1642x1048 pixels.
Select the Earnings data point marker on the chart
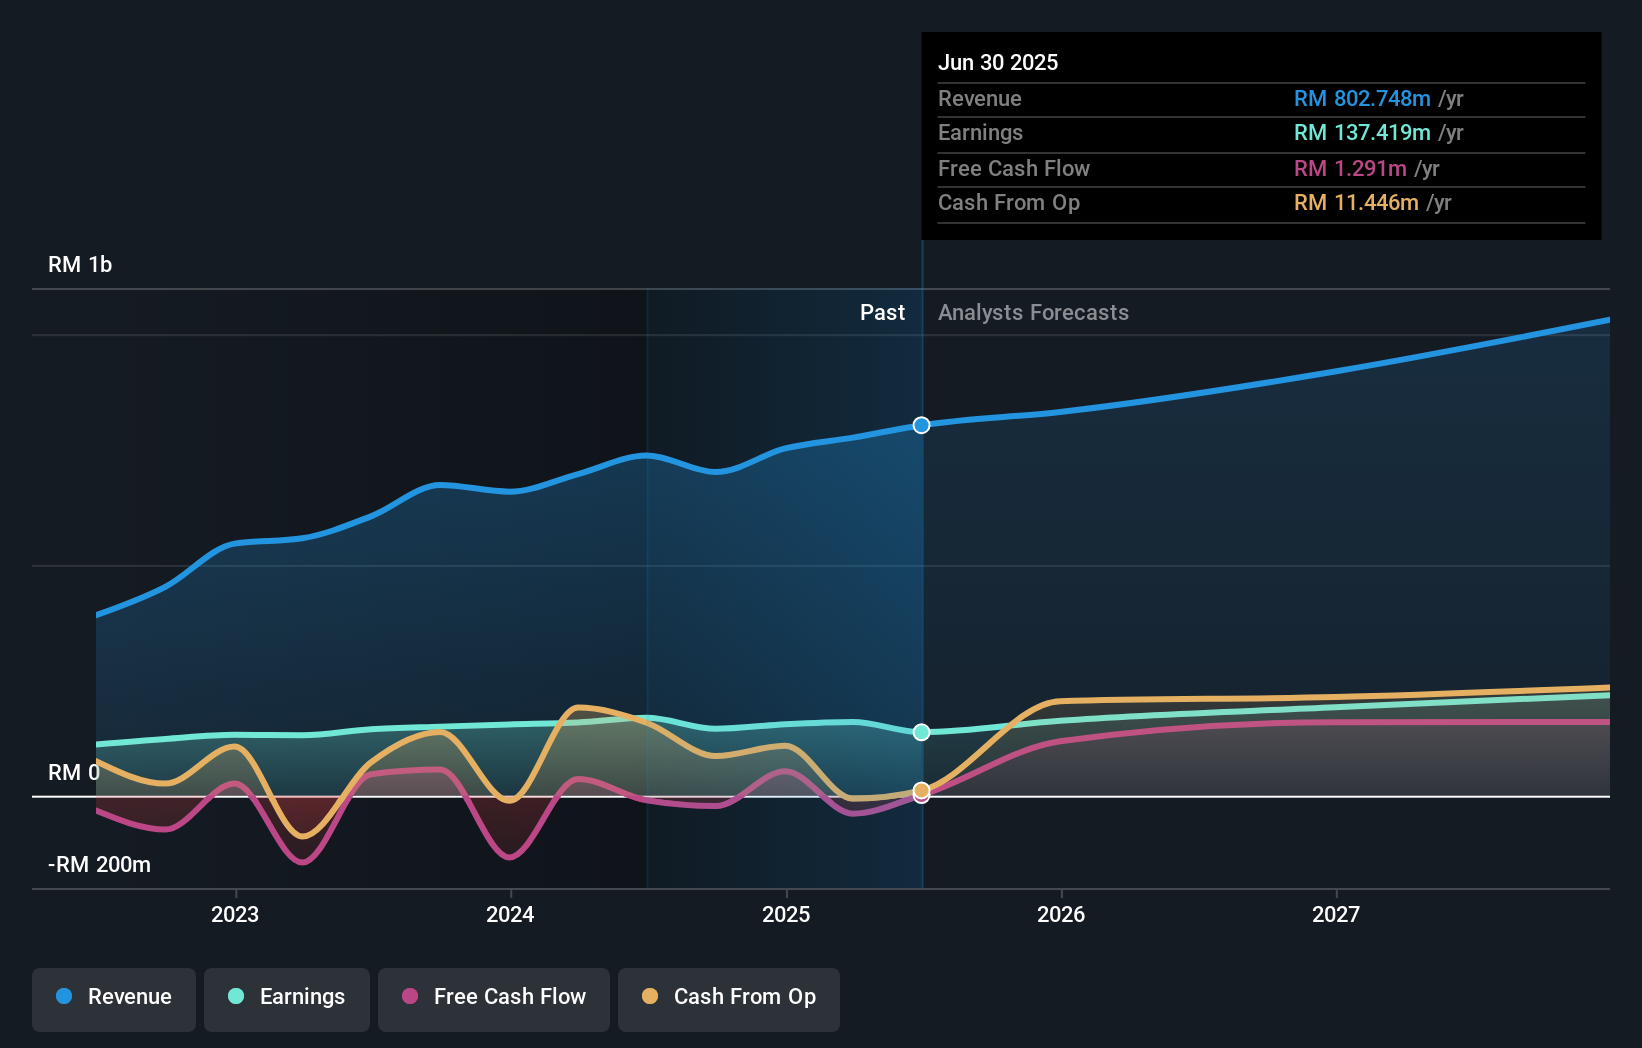pyautogui.click(x=921, y=732)
